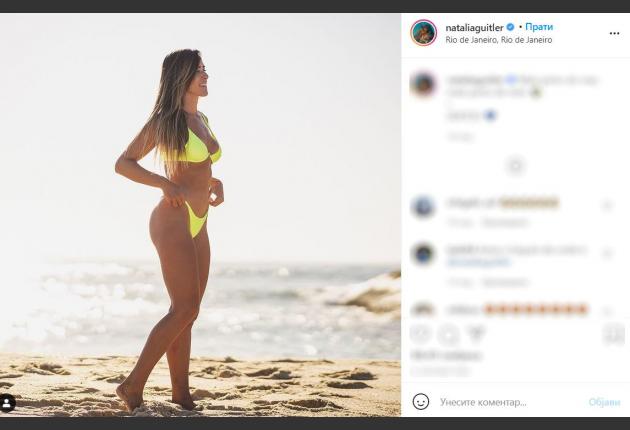Click the beach photo of the post

200,215
